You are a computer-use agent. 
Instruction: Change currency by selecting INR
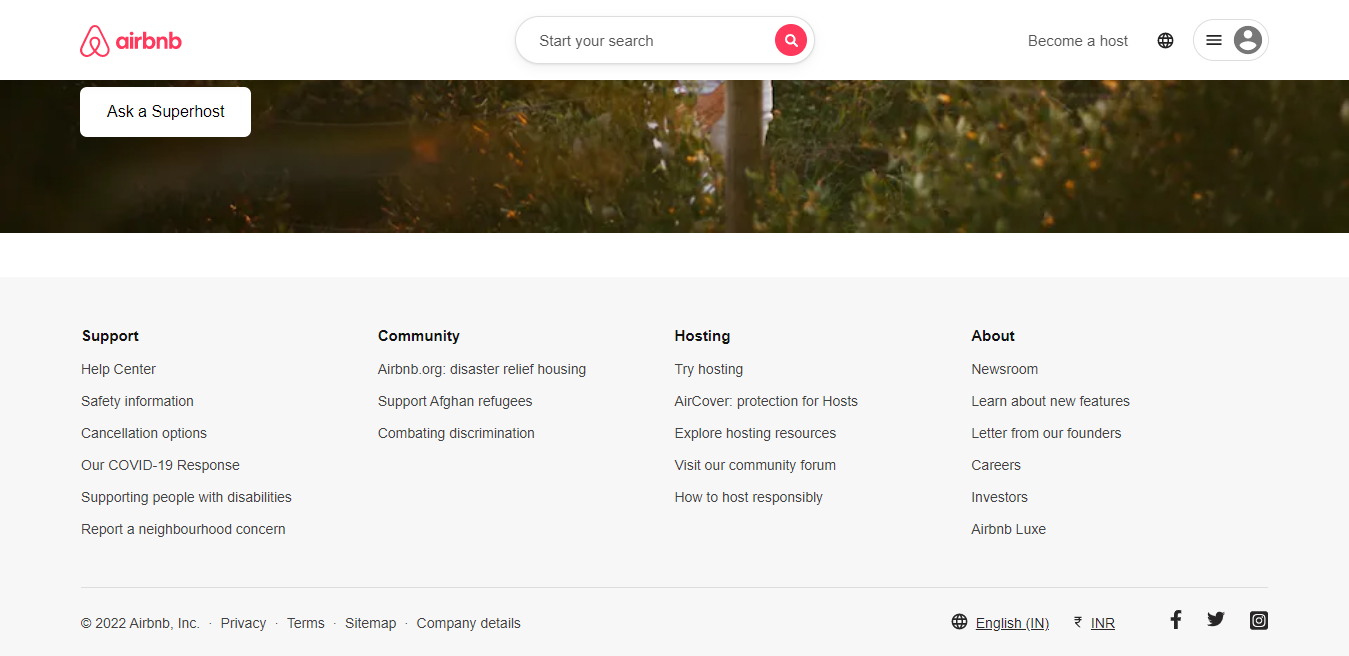[x=1102, y=622]
